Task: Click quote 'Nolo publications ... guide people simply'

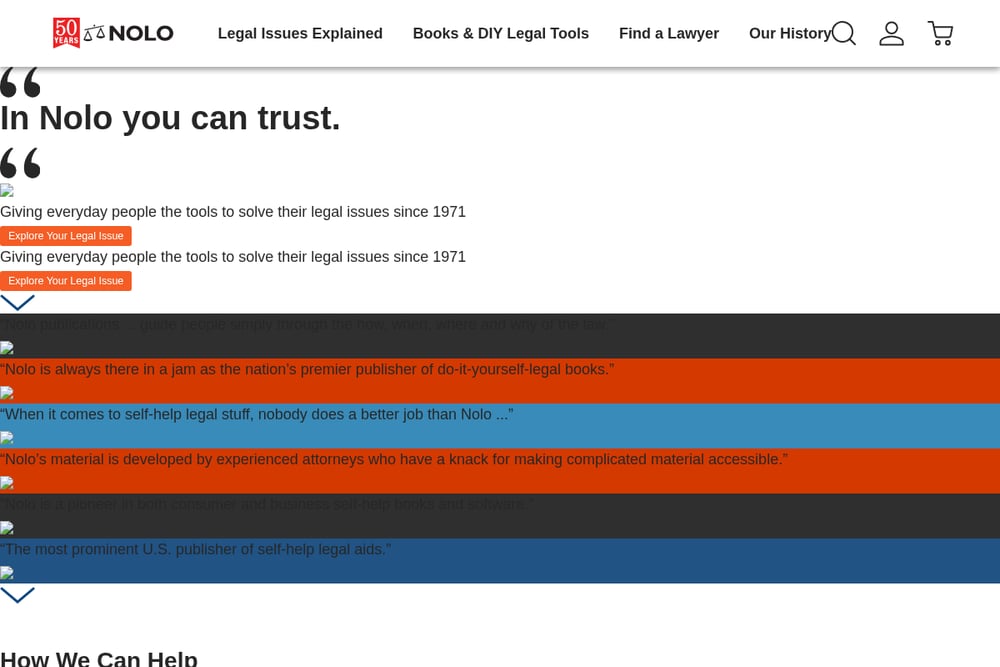Action: (304, 325)
